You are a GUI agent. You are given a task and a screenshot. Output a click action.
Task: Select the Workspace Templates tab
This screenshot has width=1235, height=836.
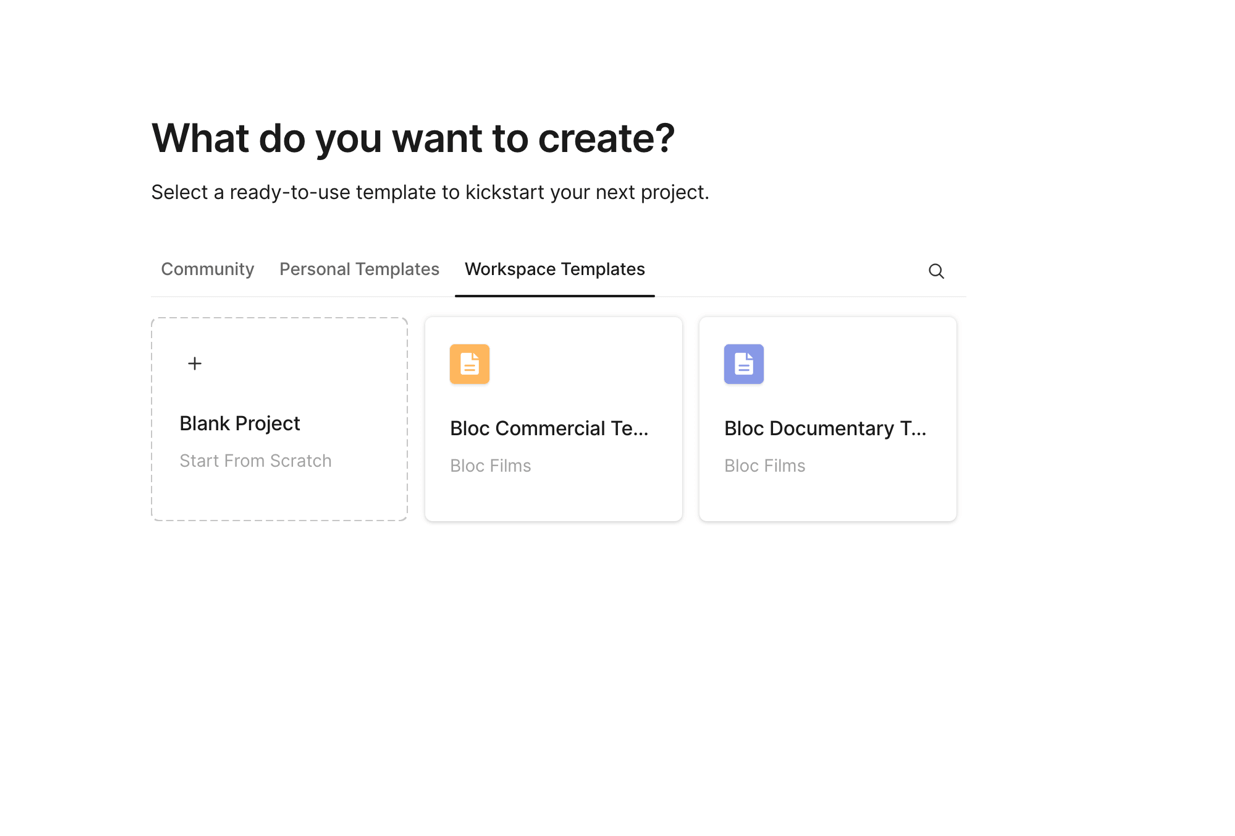[554, 270]
